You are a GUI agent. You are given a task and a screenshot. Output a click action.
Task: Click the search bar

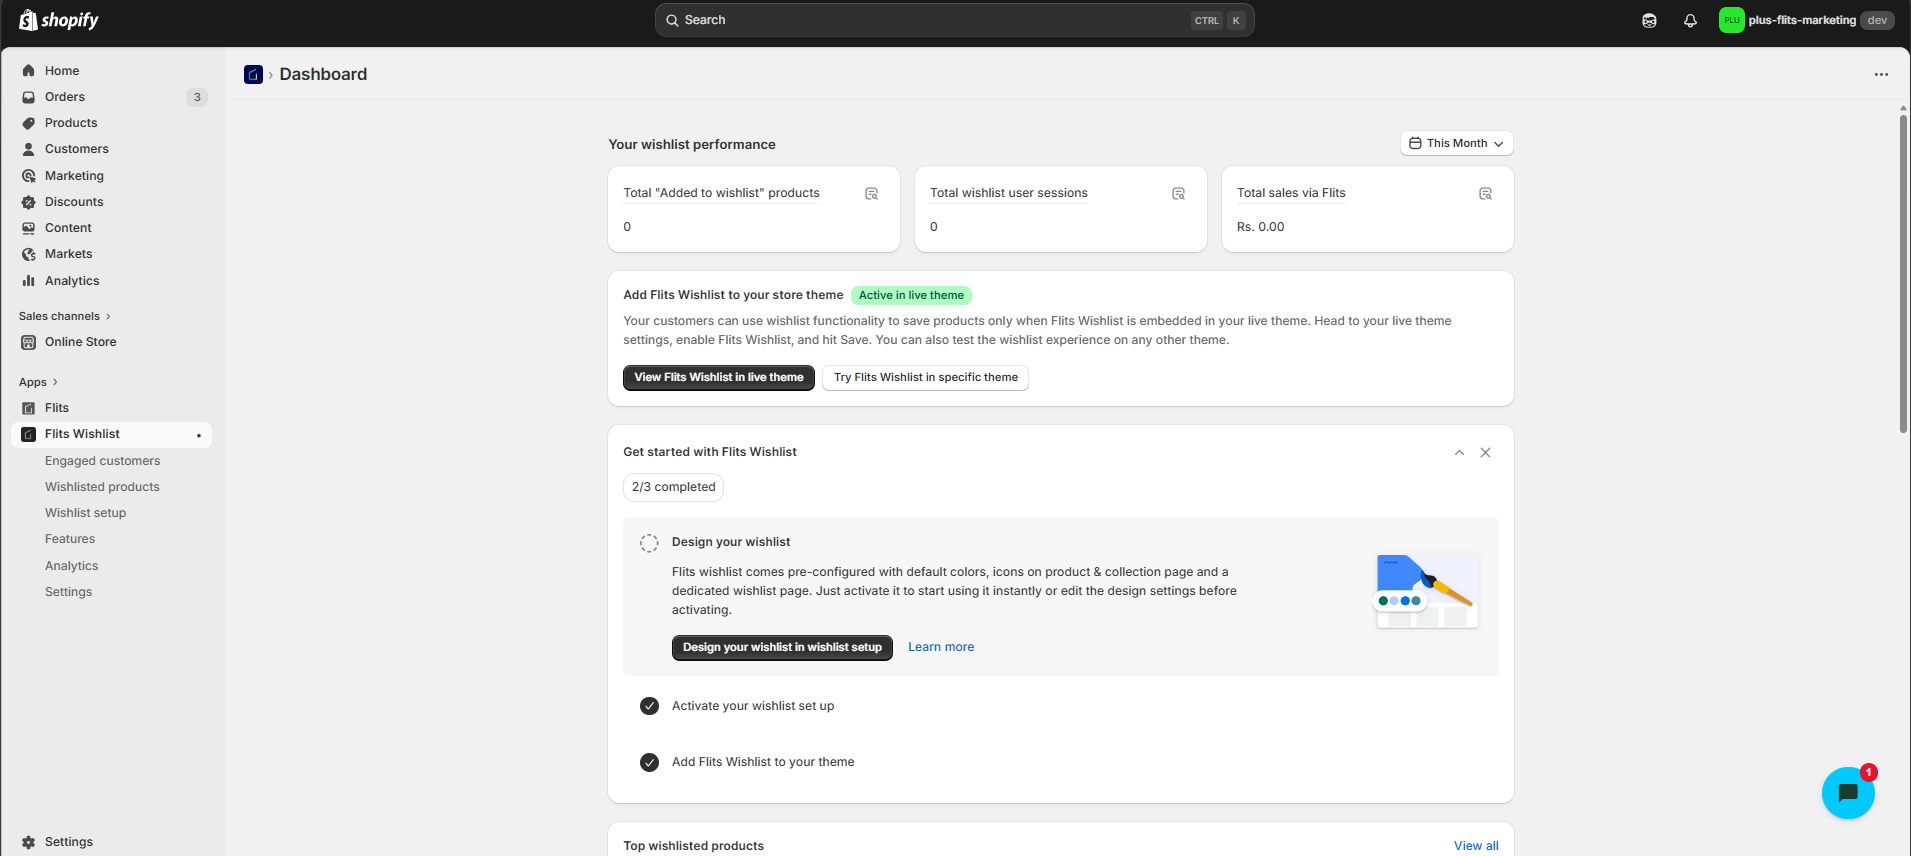coord(954,20)
